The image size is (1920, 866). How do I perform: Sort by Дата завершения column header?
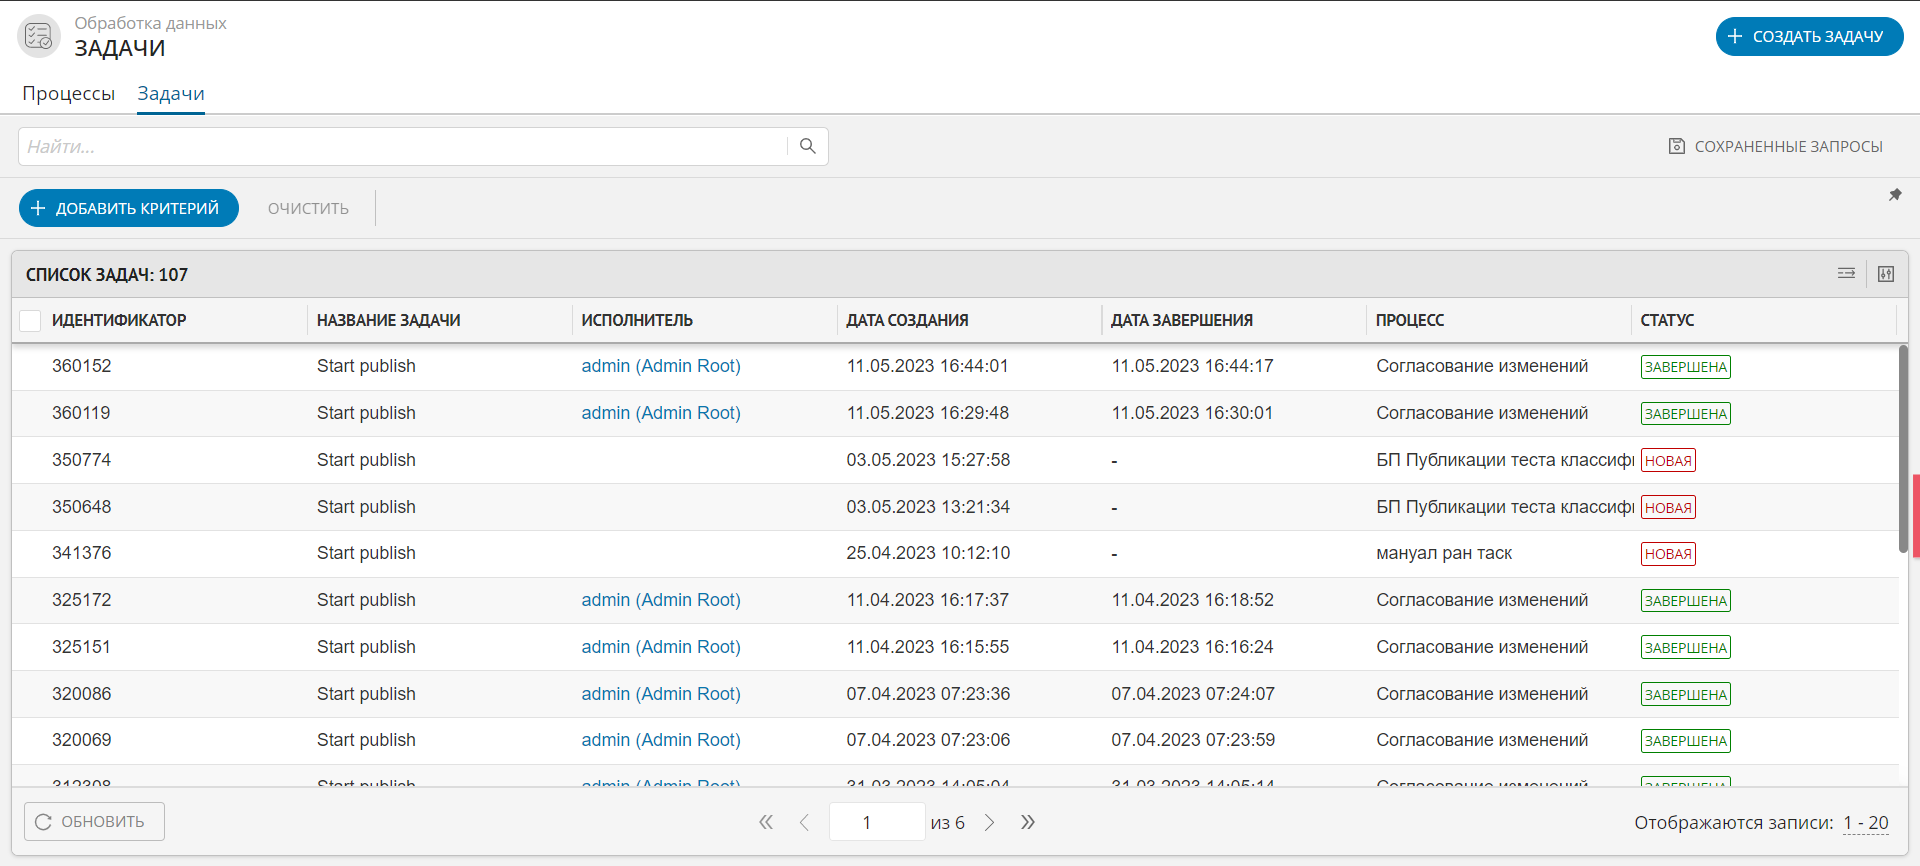(1182, 320)
